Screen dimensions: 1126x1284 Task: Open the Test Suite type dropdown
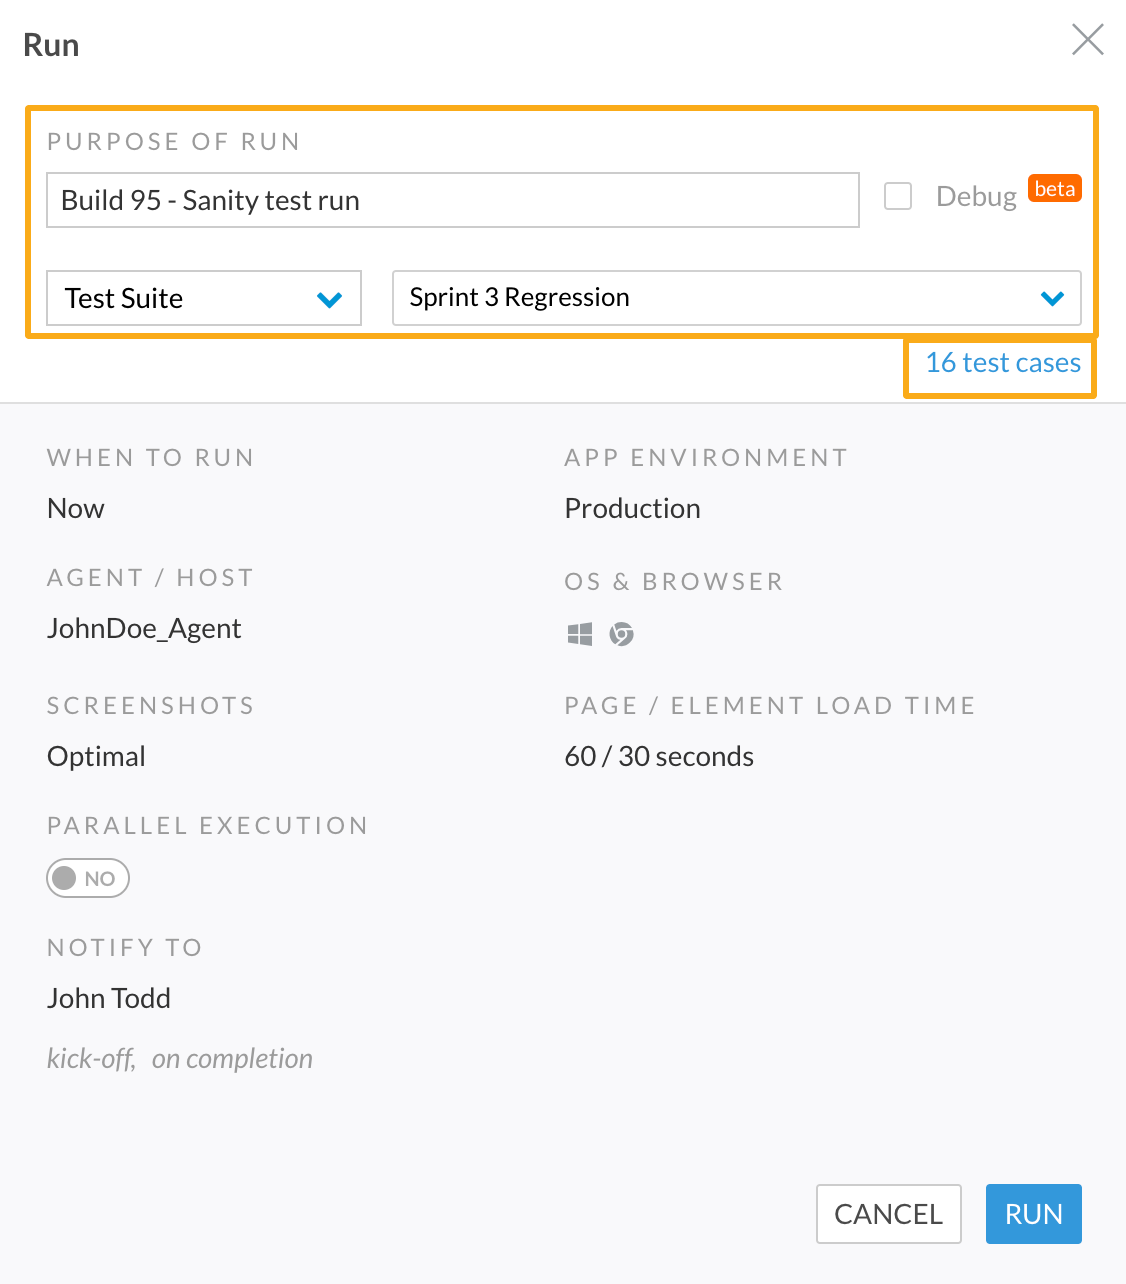click(204, 298)
